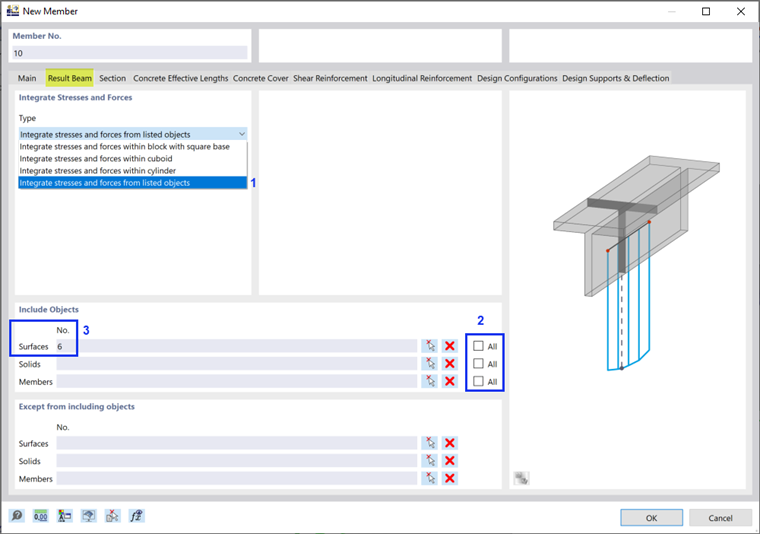Click included Solids number field
Image resolution: width=760 pixels, height=534 pixels.
pos(237,363)
